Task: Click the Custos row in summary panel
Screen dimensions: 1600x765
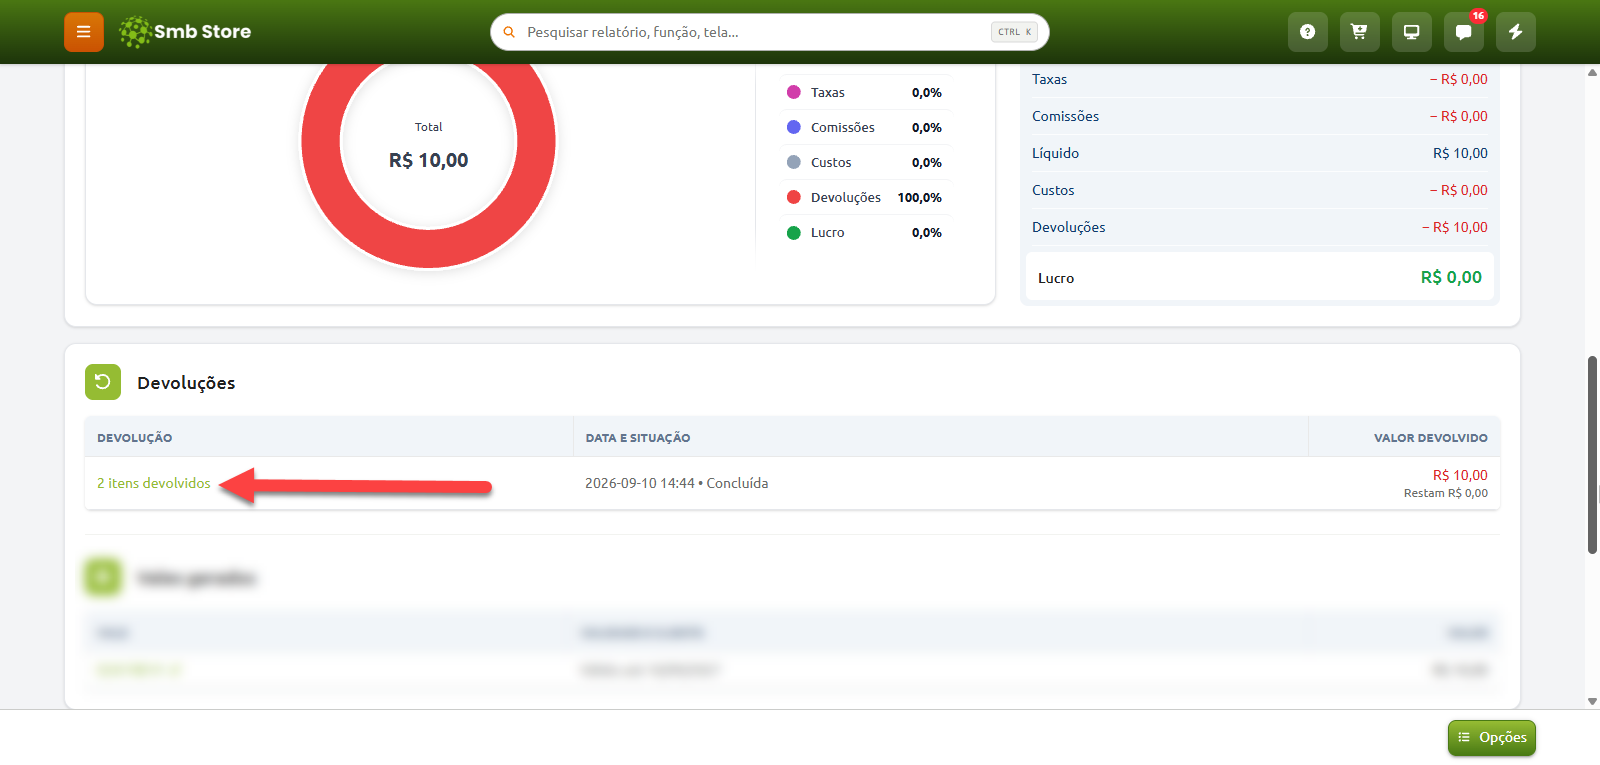Action: 1260,190
